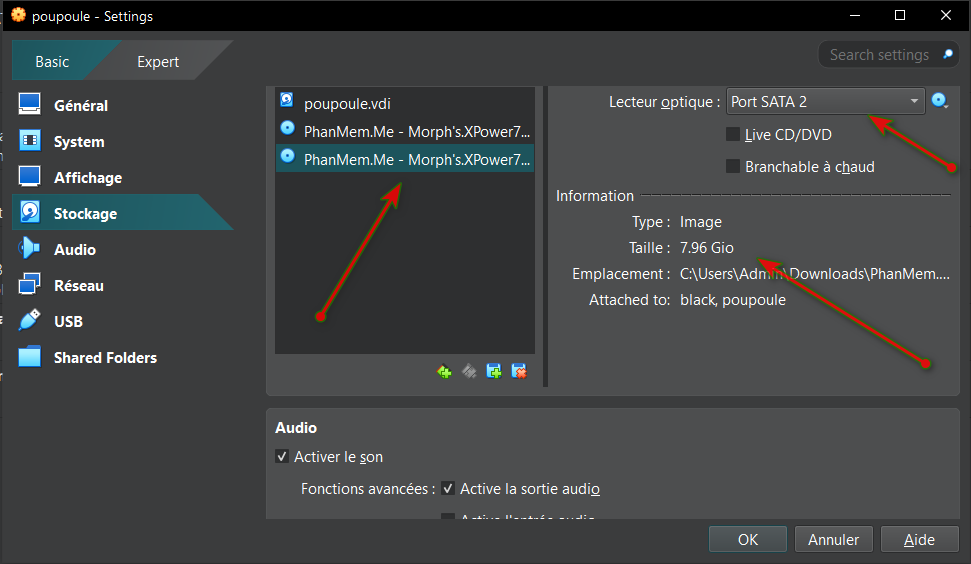Disable Active la sortie audio
Screen dimensions: 971x564
click(448, 489)
